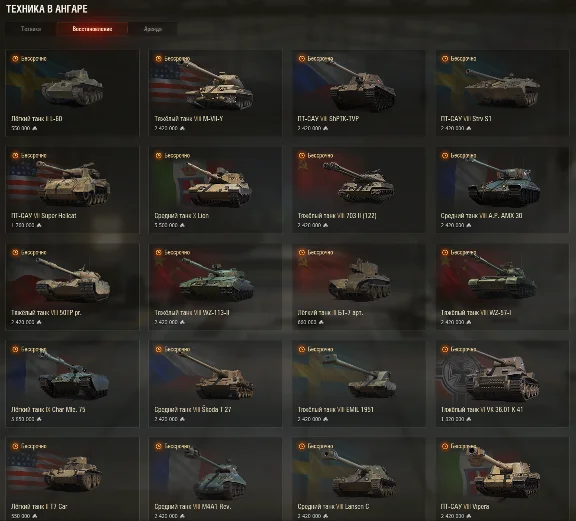
Task: Click the clock icon on the Strv S1 card
Action: 445,58
